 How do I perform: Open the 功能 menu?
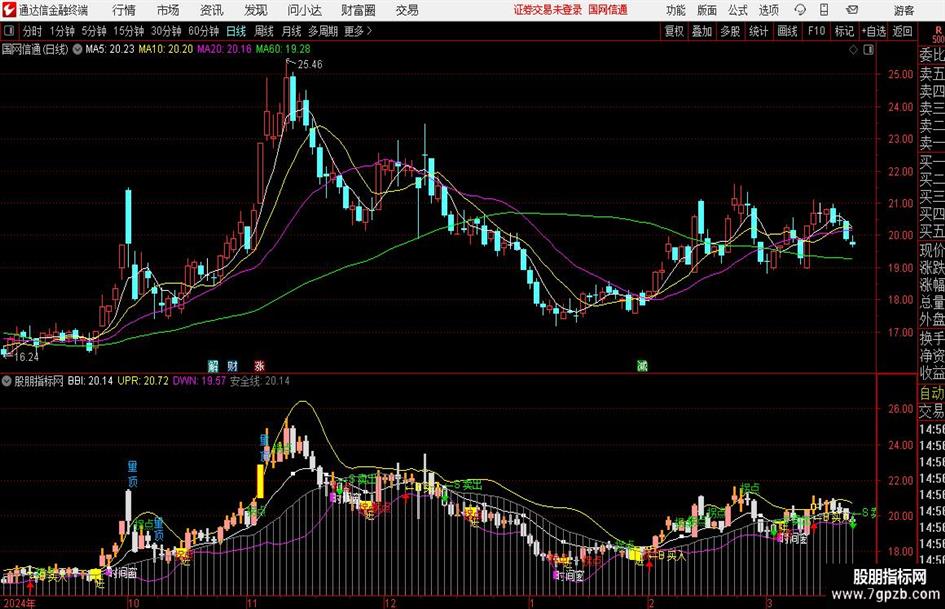(x=676, y=10)
